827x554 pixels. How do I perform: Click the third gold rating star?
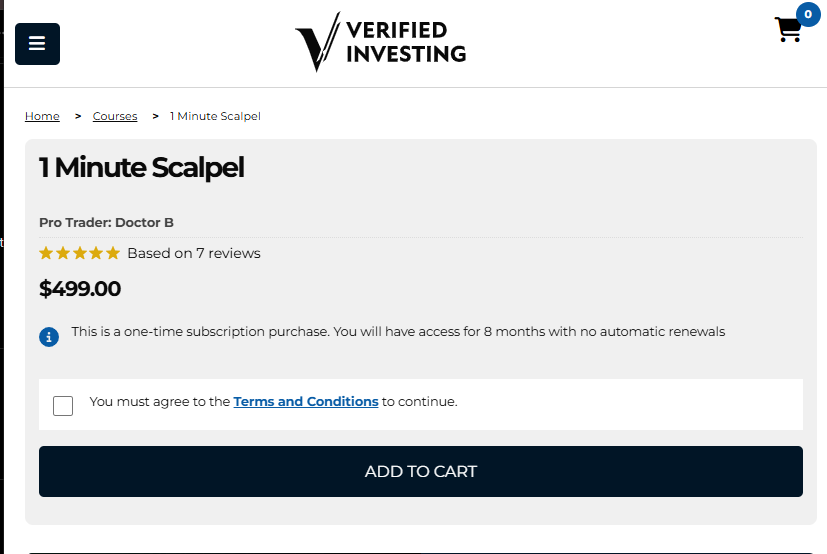pyautogui.click(x=80, y=253)
